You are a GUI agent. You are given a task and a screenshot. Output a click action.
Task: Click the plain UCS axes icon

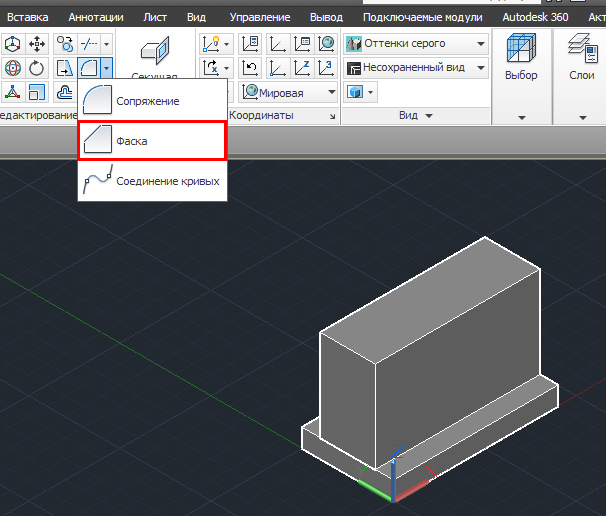click(x=277, y=44)
